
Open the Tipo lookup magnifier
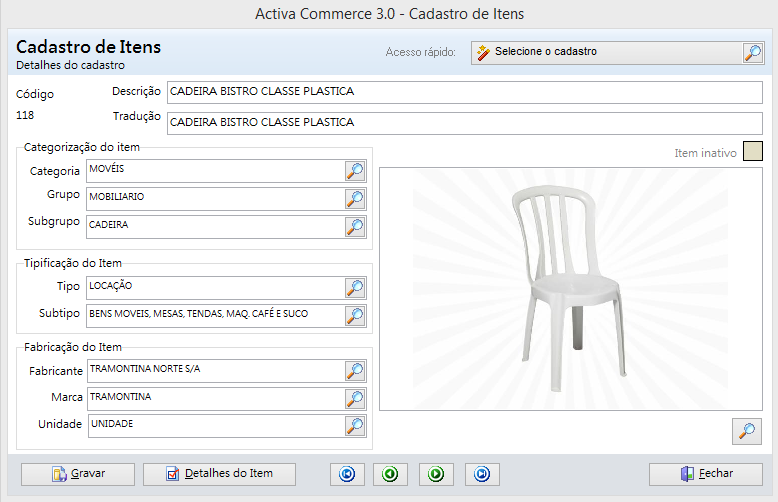[x=355, y=288]
